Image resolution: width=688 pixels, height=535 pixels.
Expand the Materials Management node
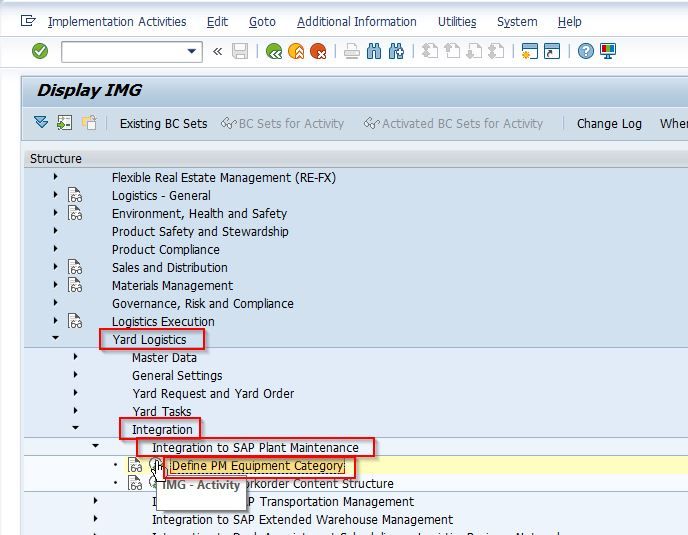[x=55, y=284]
